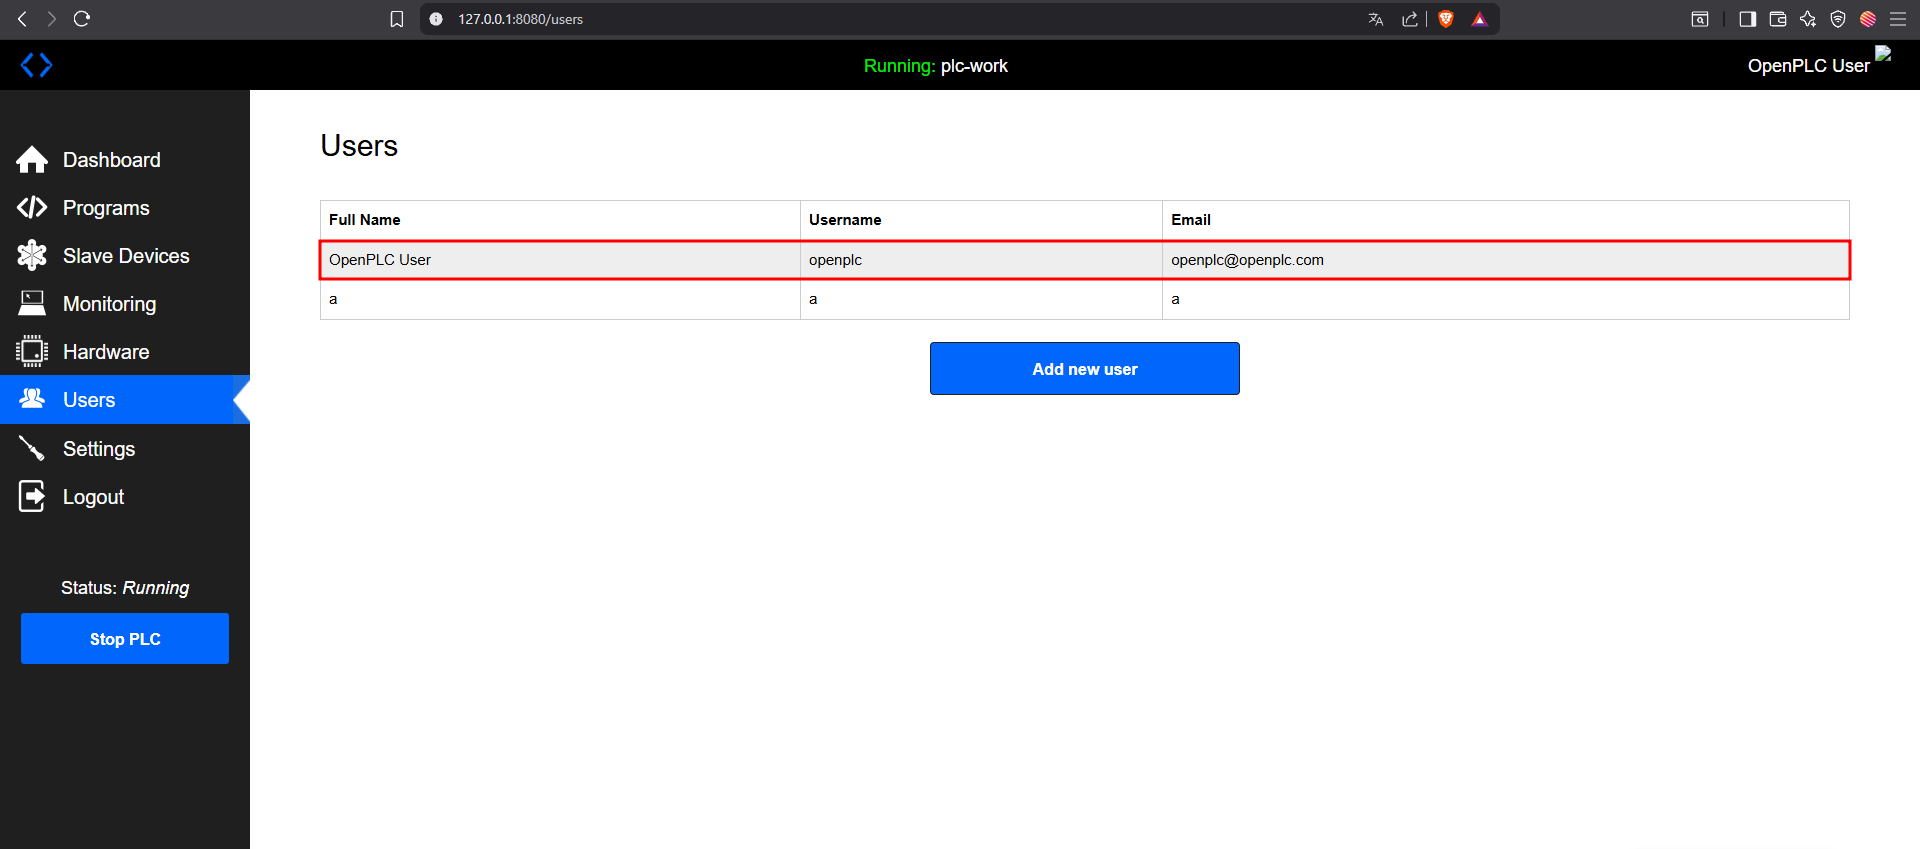Click the Users page heading
1920x849 pixels.
pyautogui.click(x=359, y=146)
